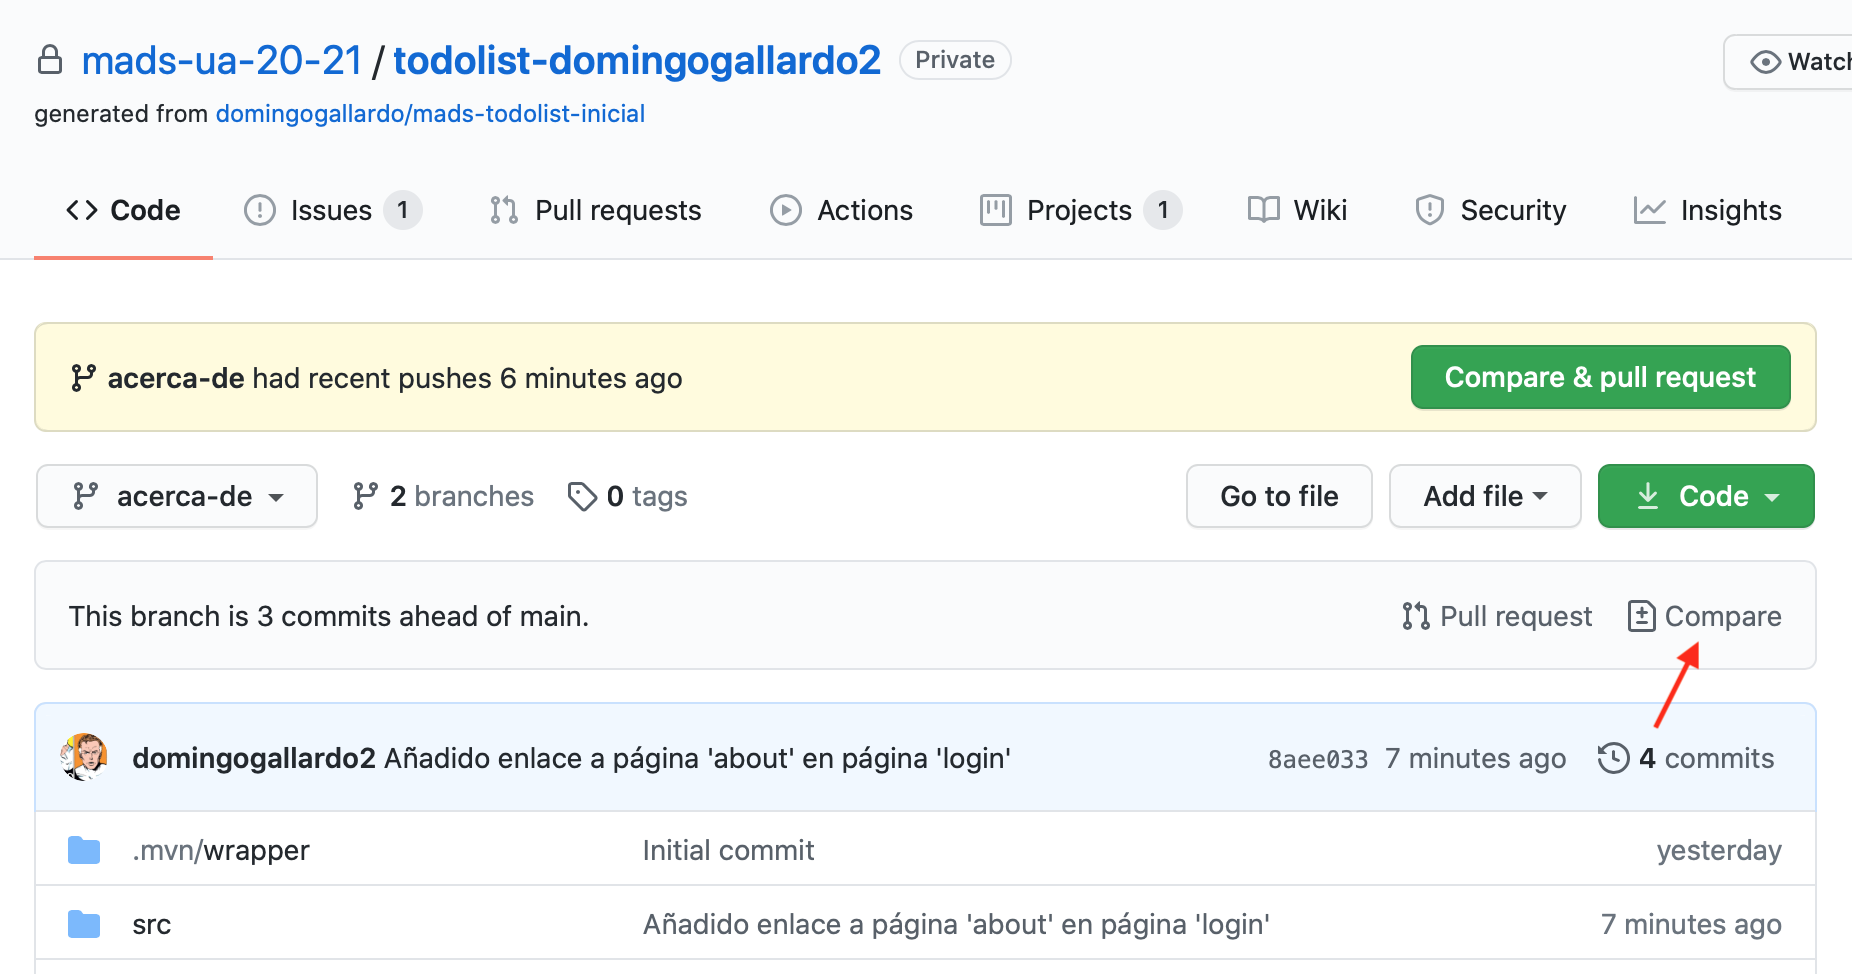Open 'Initial commit' message for .mvn/wrapper
The image size is (1852, 974).
point(728,850)
